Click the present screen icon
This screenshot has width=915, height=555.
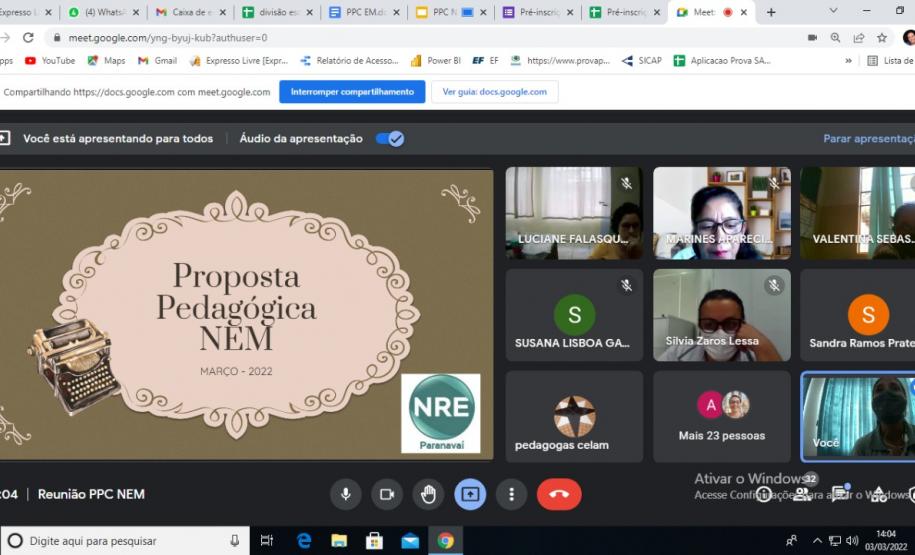[470, 494]
